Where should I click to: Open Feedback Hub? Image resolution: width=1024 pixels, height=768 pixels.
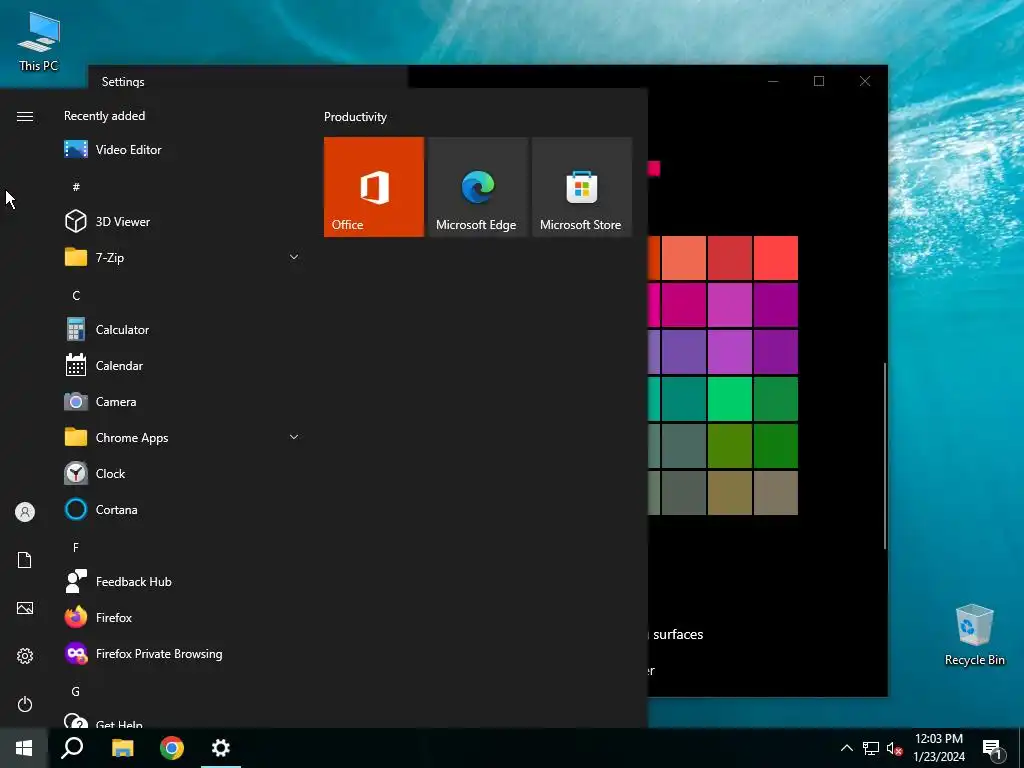(x=182, y=581)
